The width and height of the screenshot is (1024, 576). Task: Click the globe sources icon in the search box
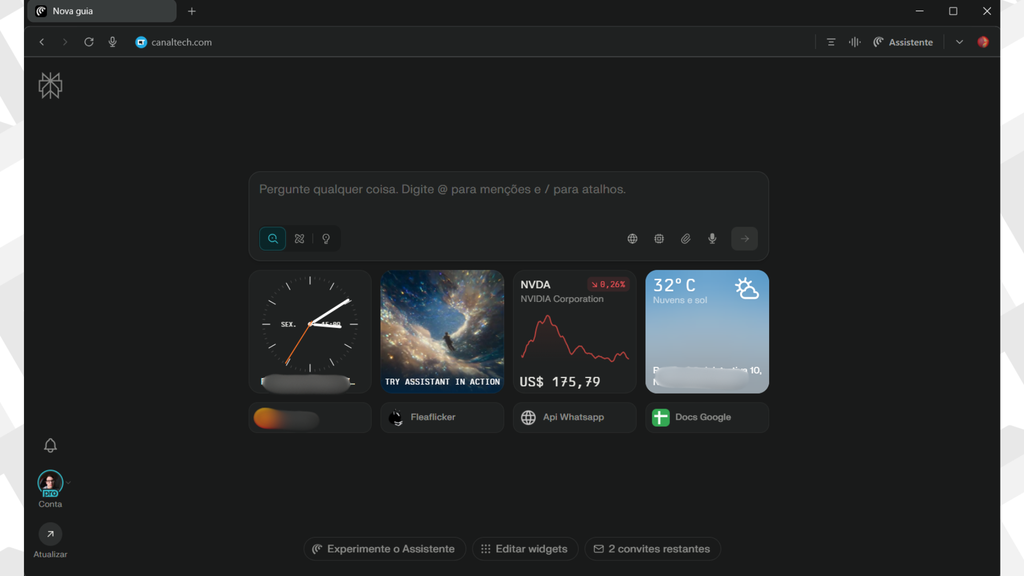click(632, 239)
